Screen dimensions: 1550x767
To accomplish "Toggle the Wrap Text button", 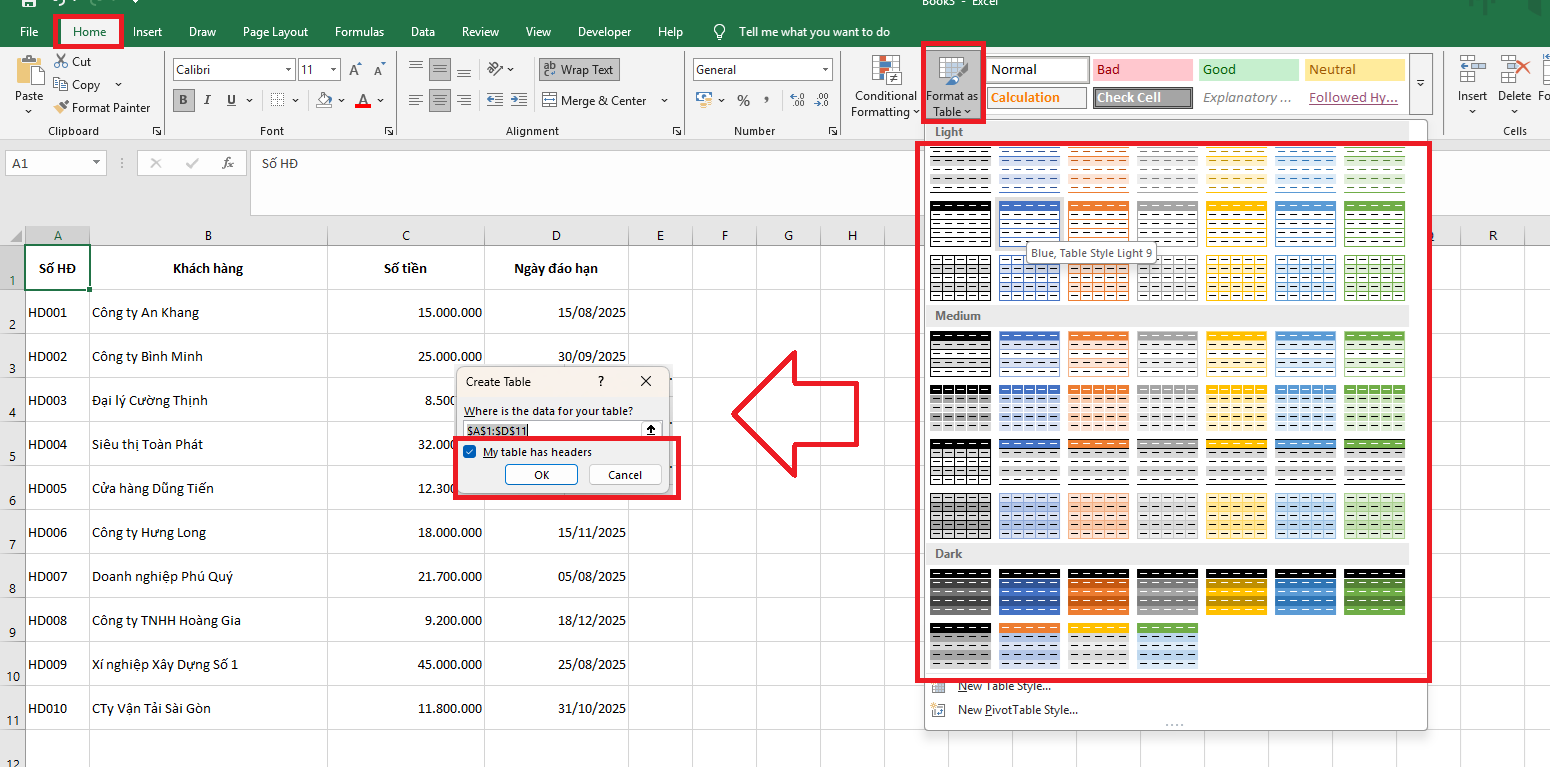I will click(x=579, y=70).
